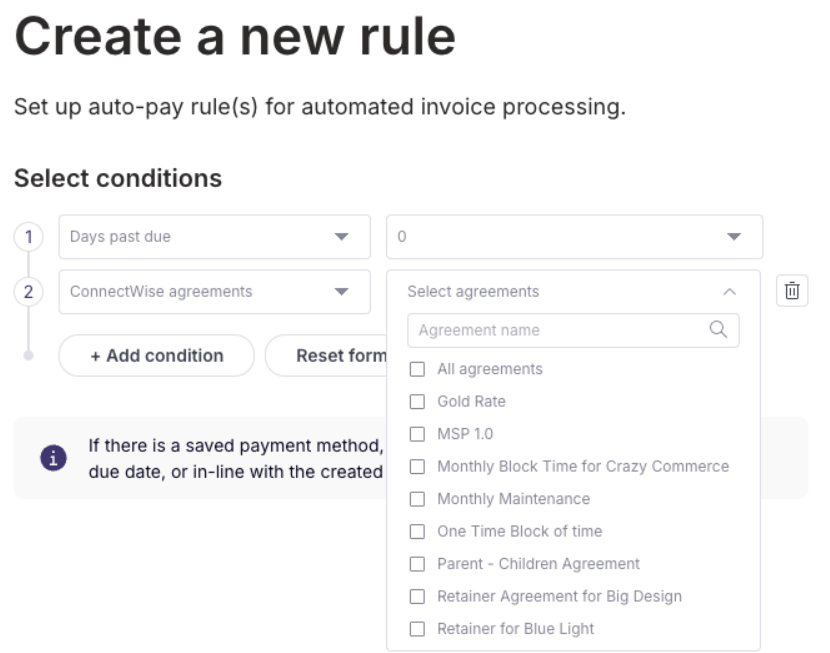Check the Monthly Maintenance agreement
Screen dimensions: 830x653
coord(417,499)
